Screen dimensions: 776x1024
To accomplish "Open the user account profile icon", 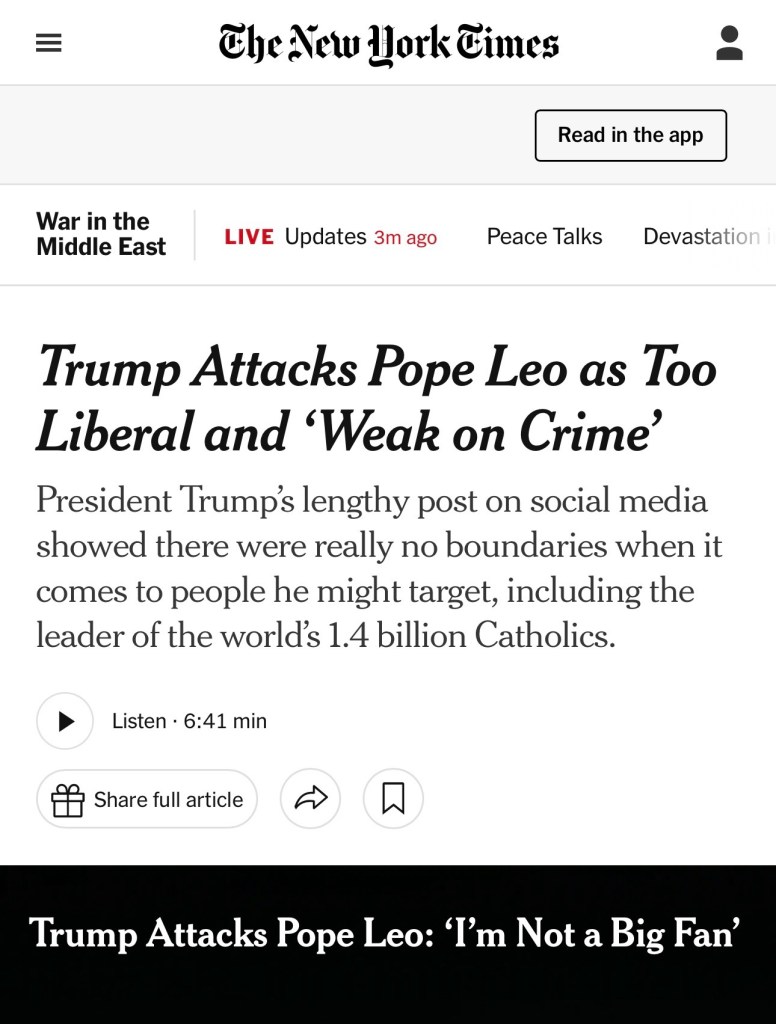I will click(x=729, y=43).
